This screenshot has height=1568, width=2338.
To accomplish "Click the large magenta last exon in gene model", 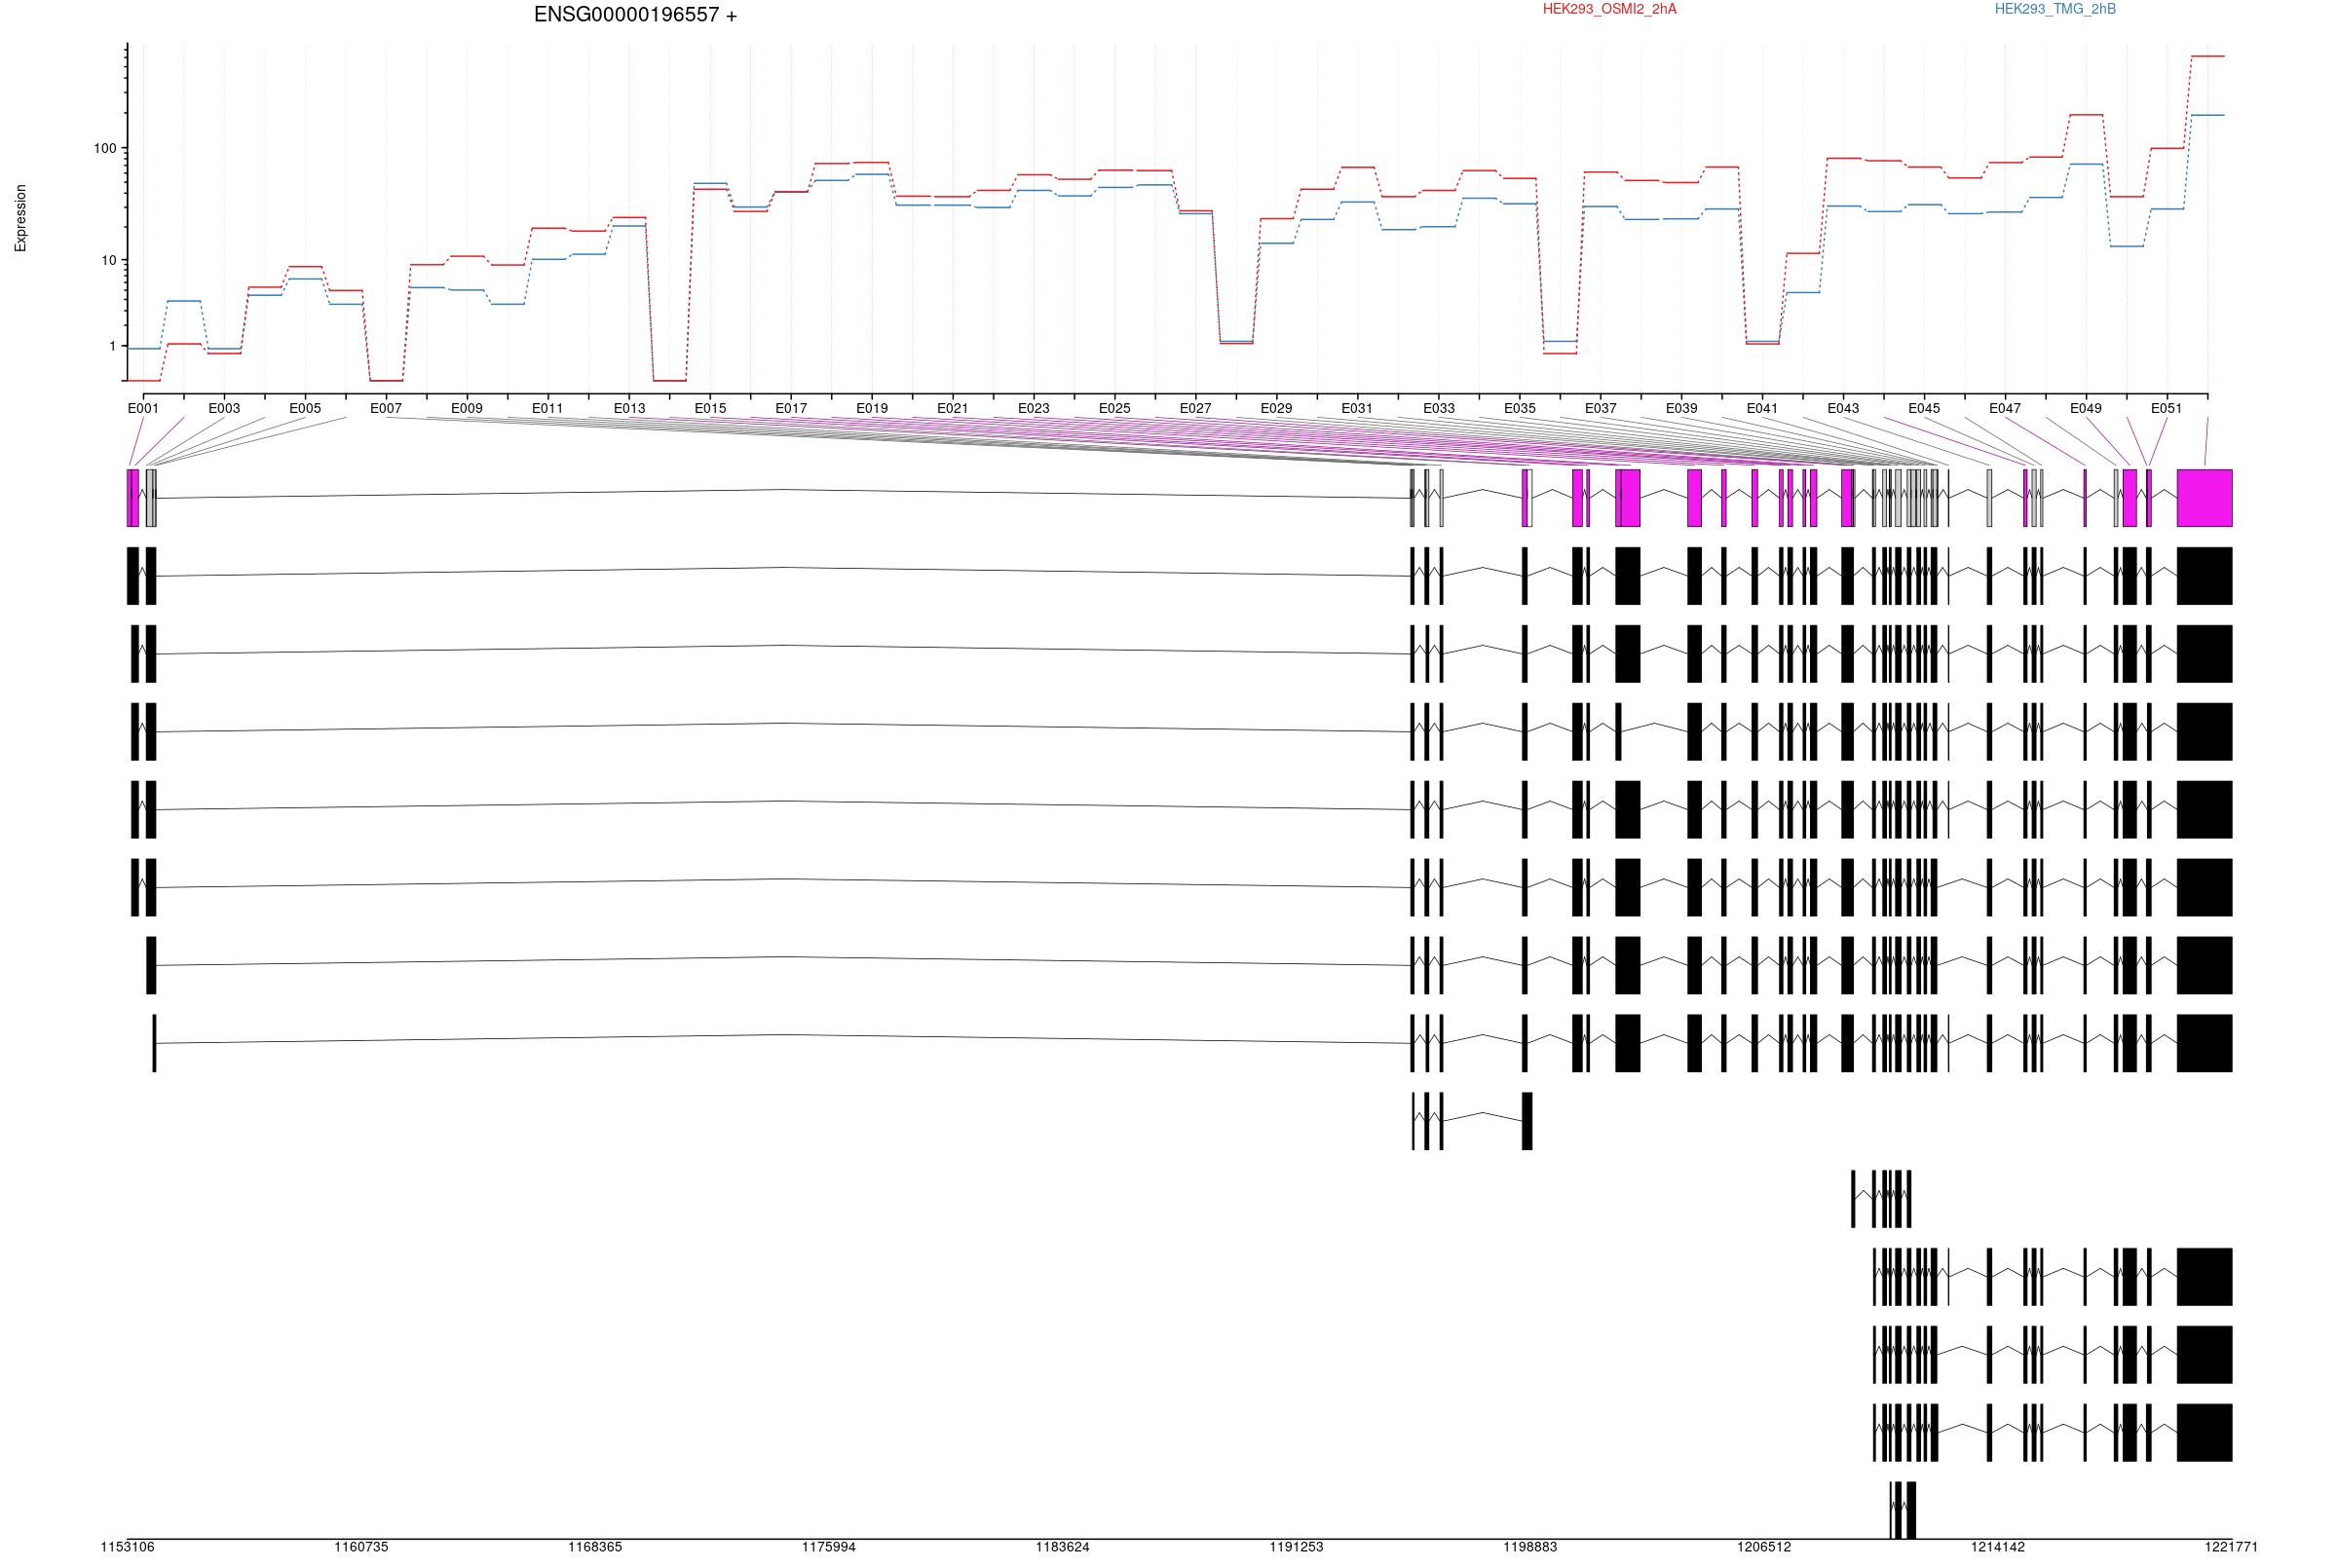I will point(2205,498).
